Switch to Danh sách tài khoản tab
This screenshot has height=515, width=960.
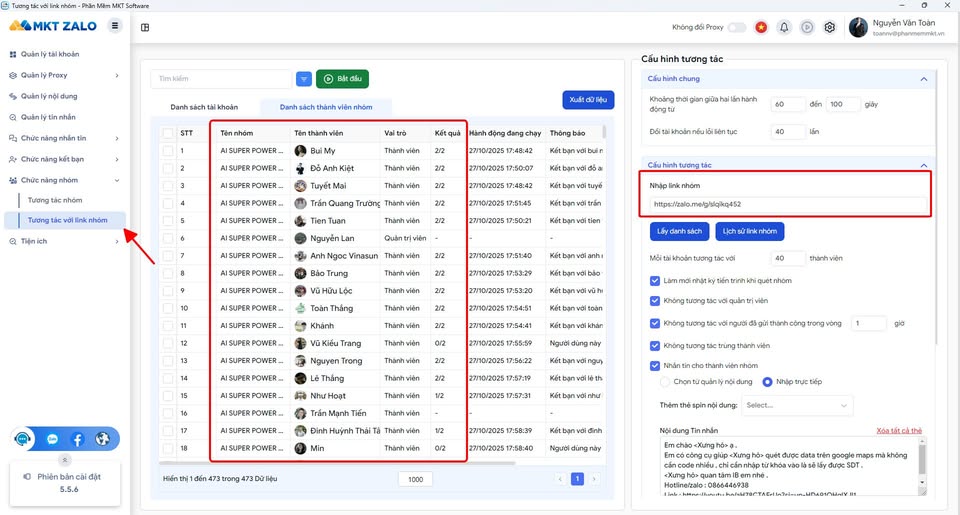point(204,107)
